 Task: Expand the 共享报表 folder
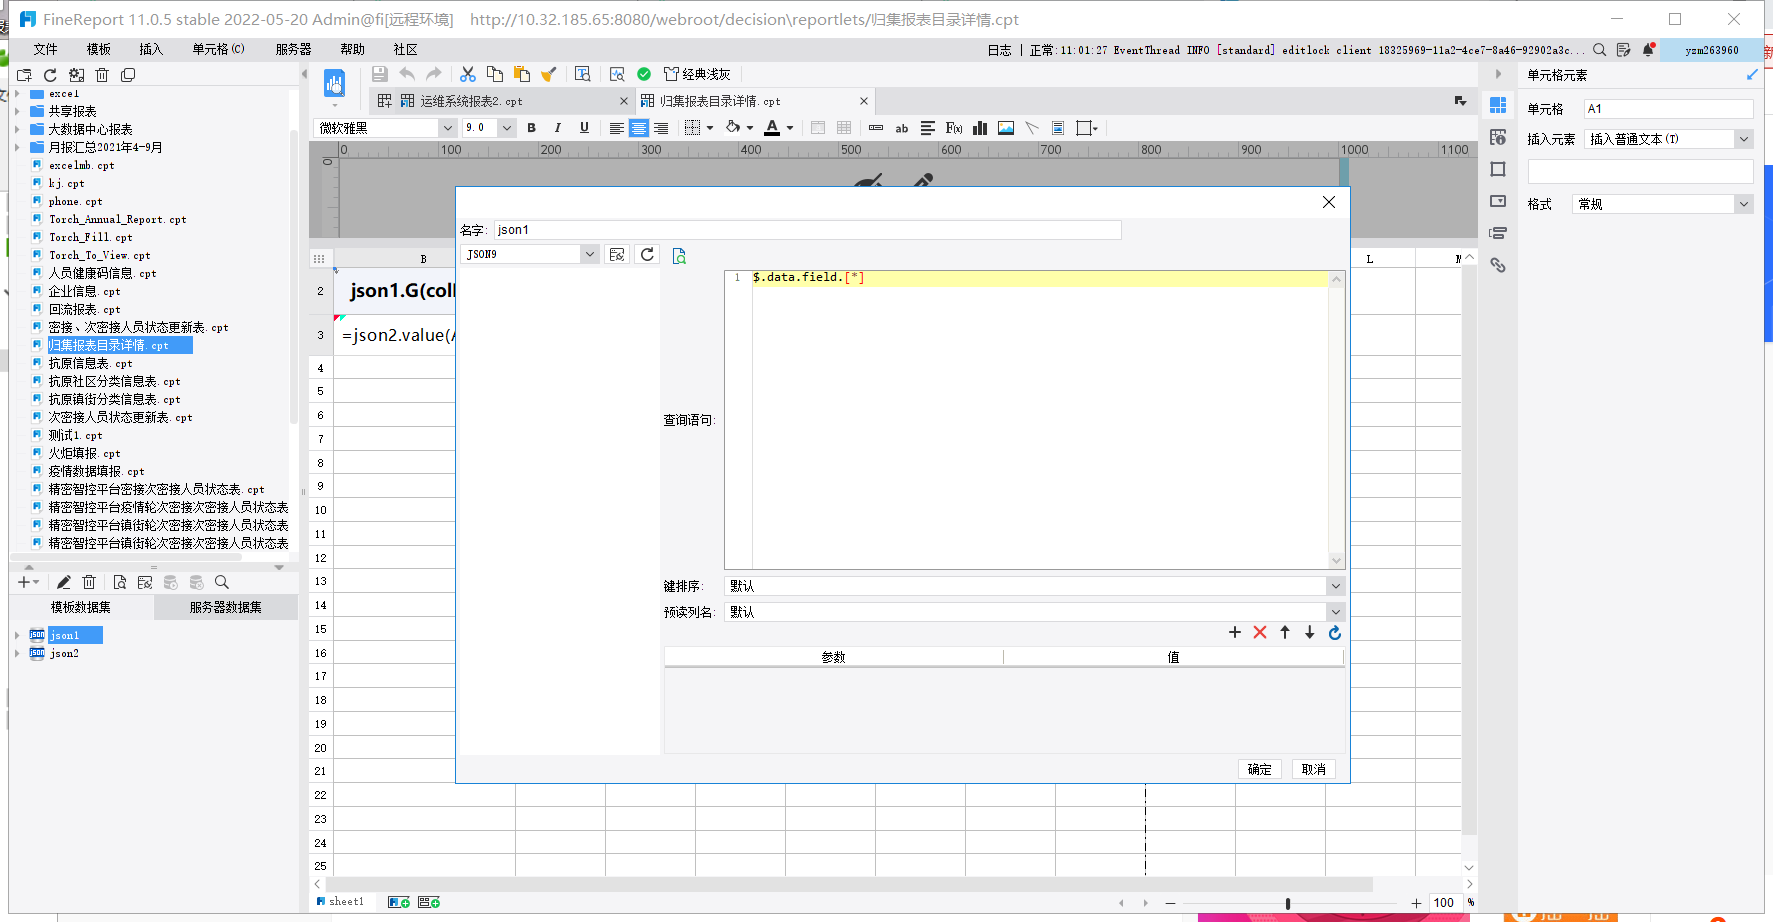coord(17,111)
